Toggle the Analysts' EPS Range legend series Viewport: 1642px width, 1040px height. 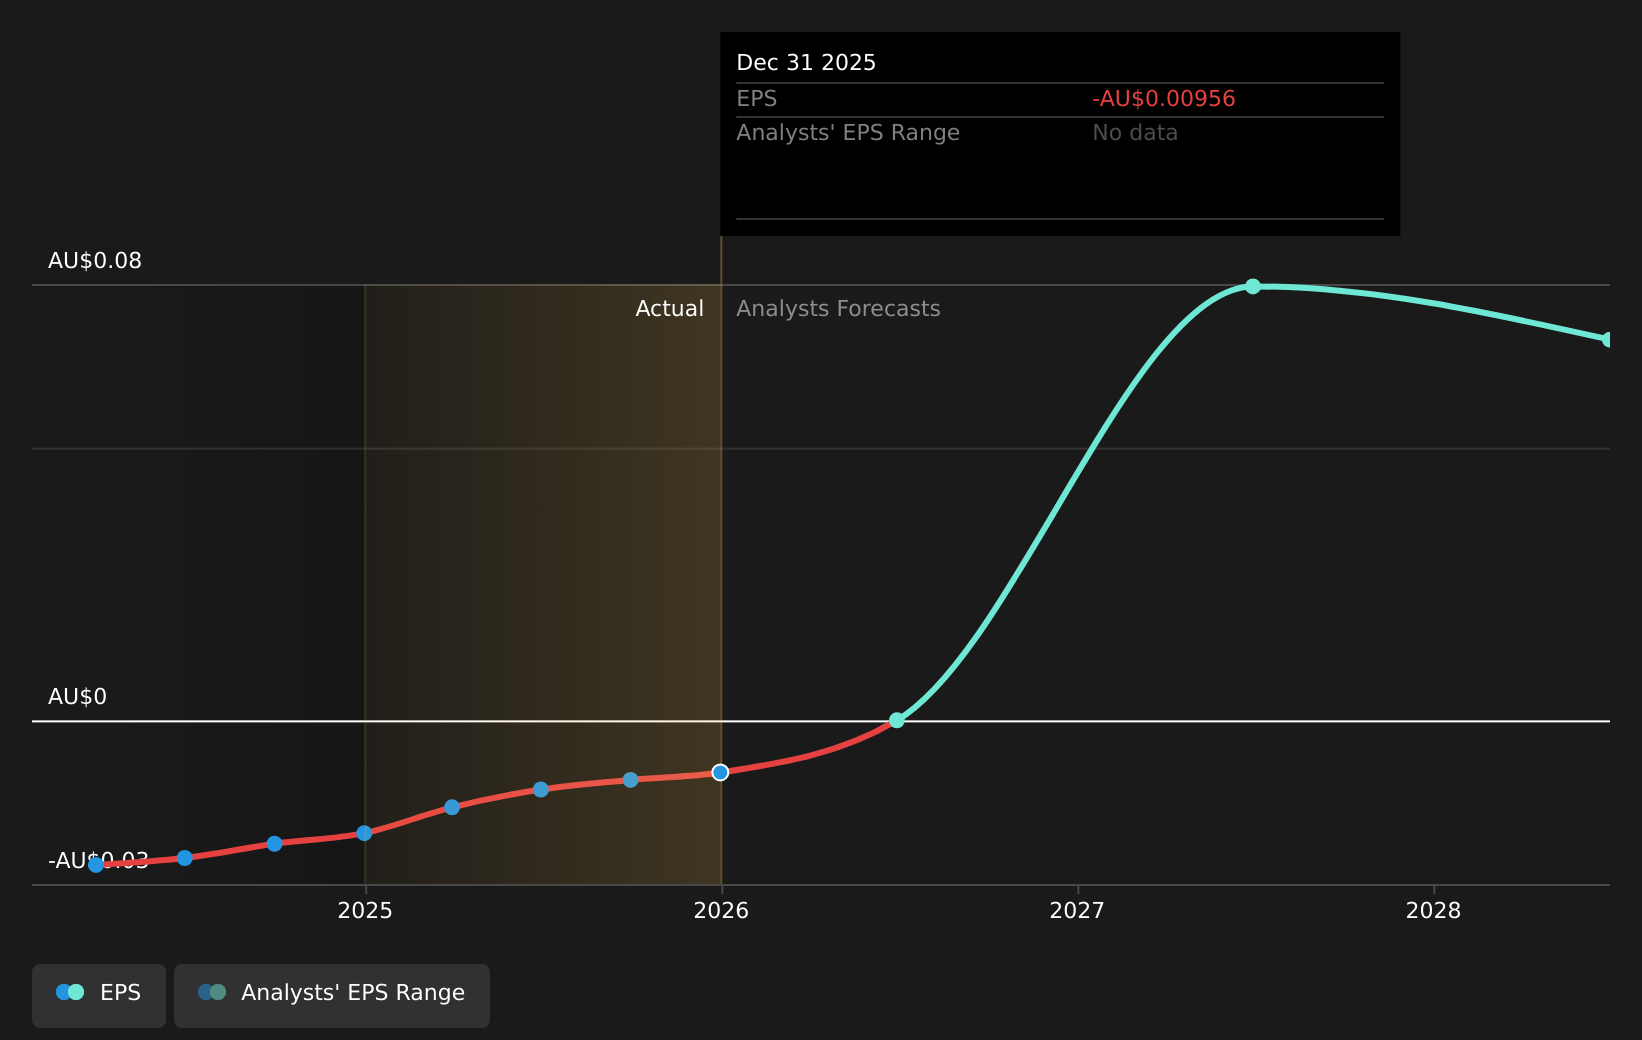coord(332,995)
